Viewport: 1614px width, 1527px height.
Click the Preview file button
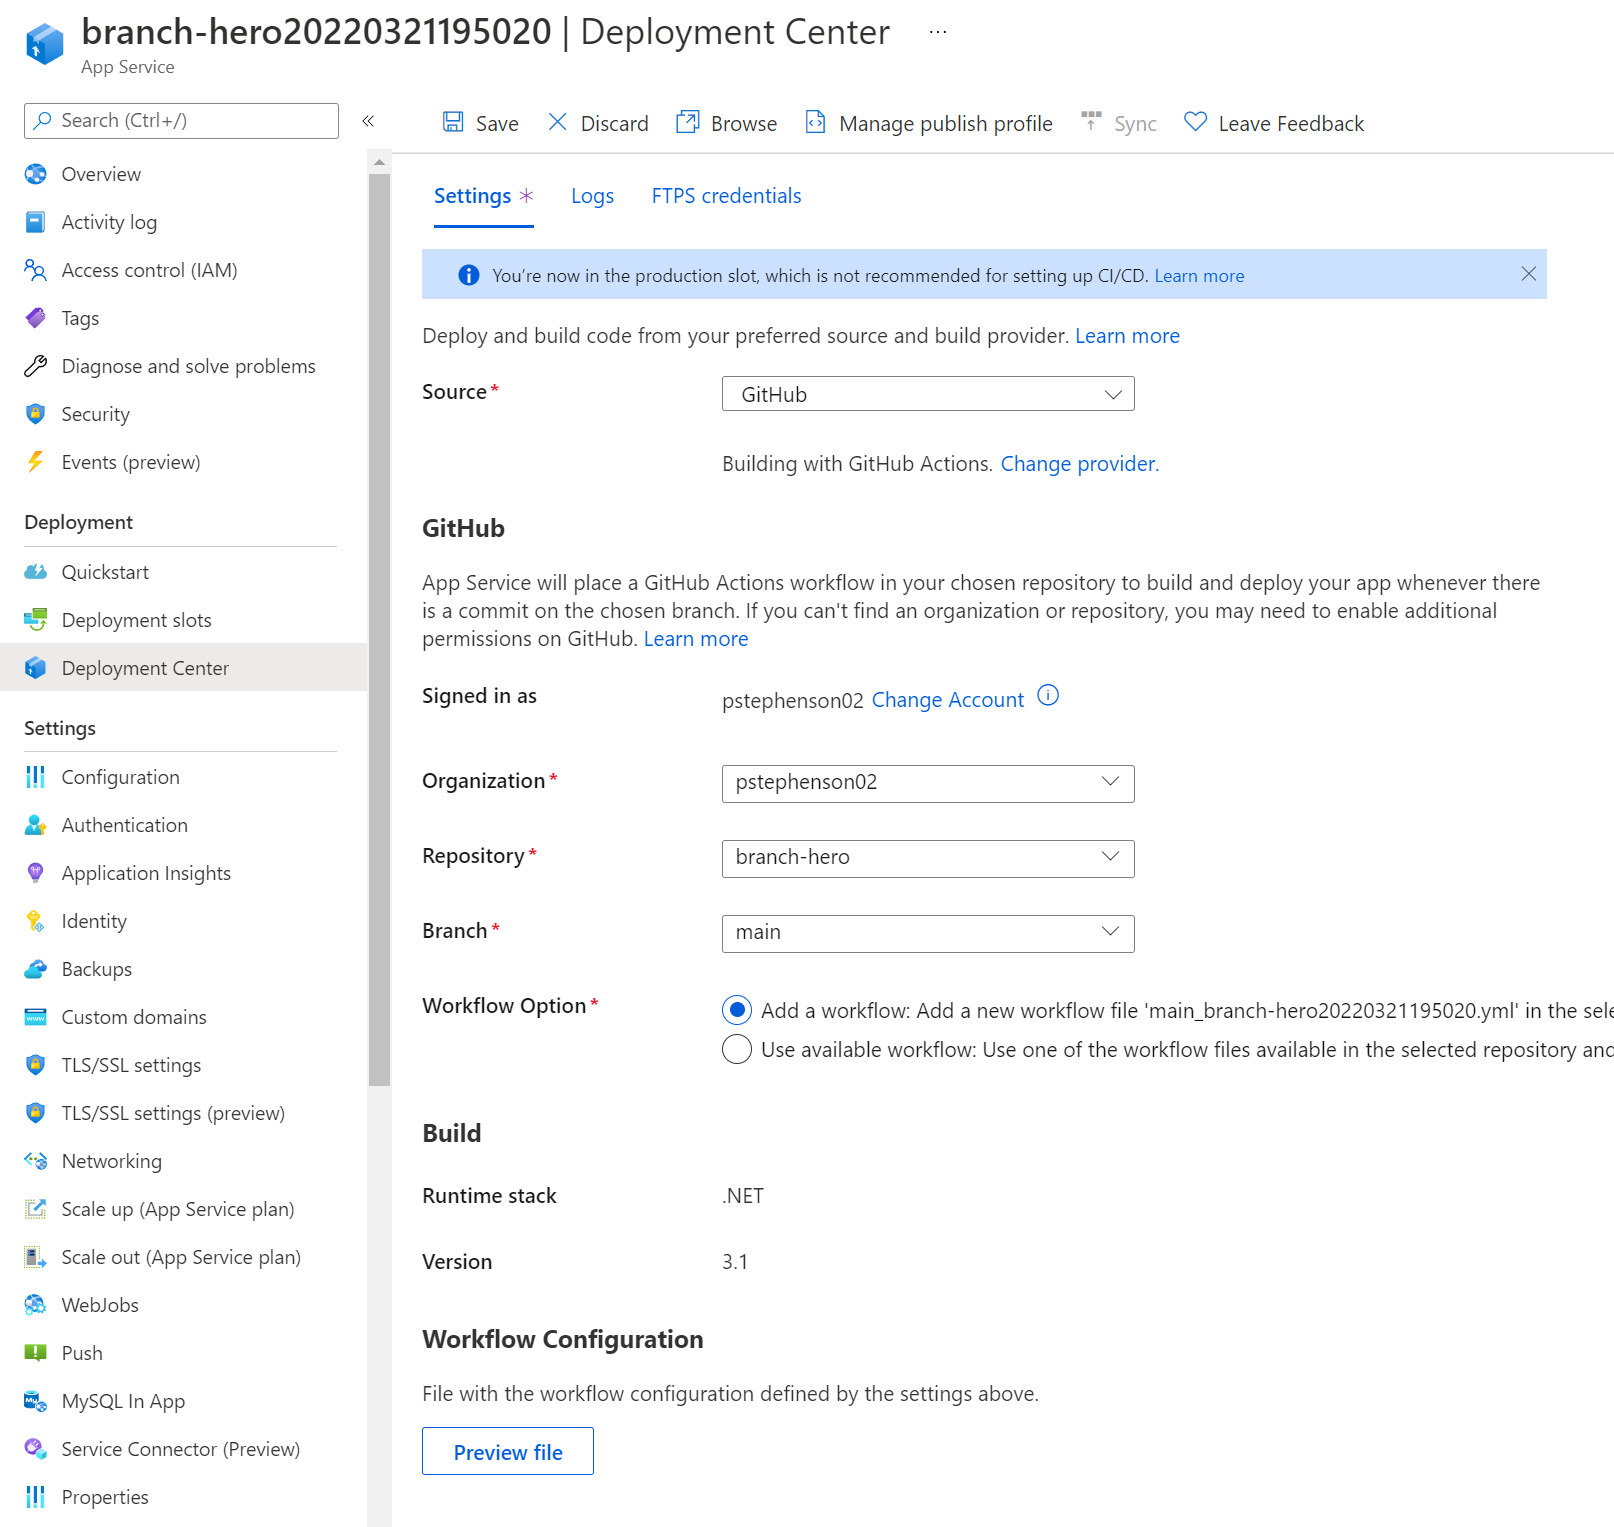[508, 1451]
